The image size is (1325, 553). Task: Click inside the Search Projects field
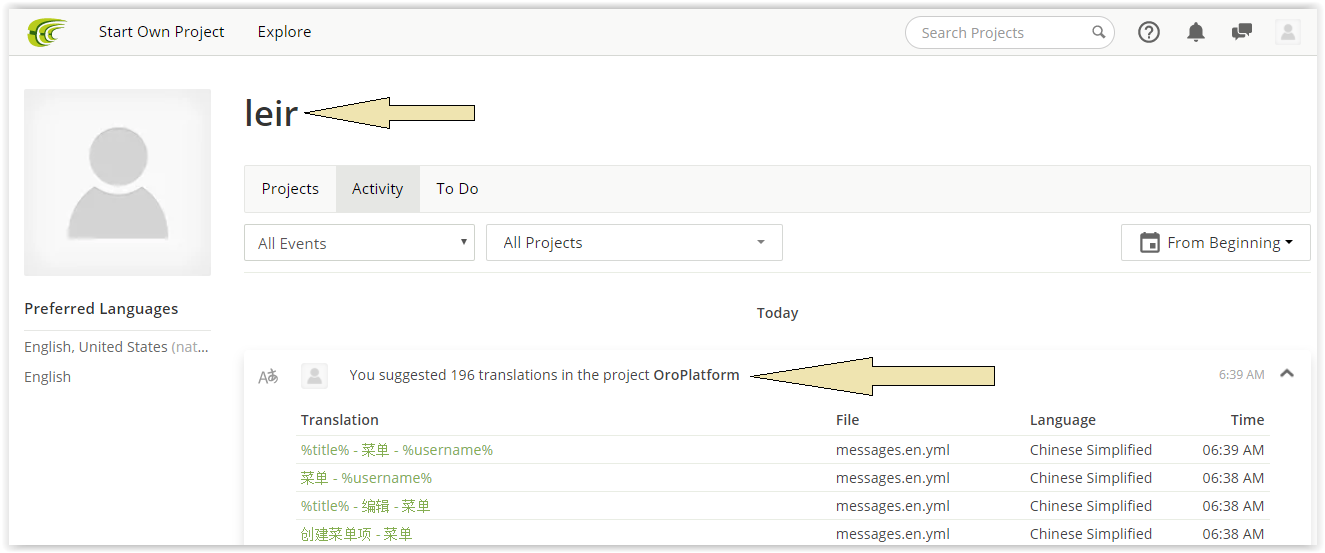(1000, 33)
